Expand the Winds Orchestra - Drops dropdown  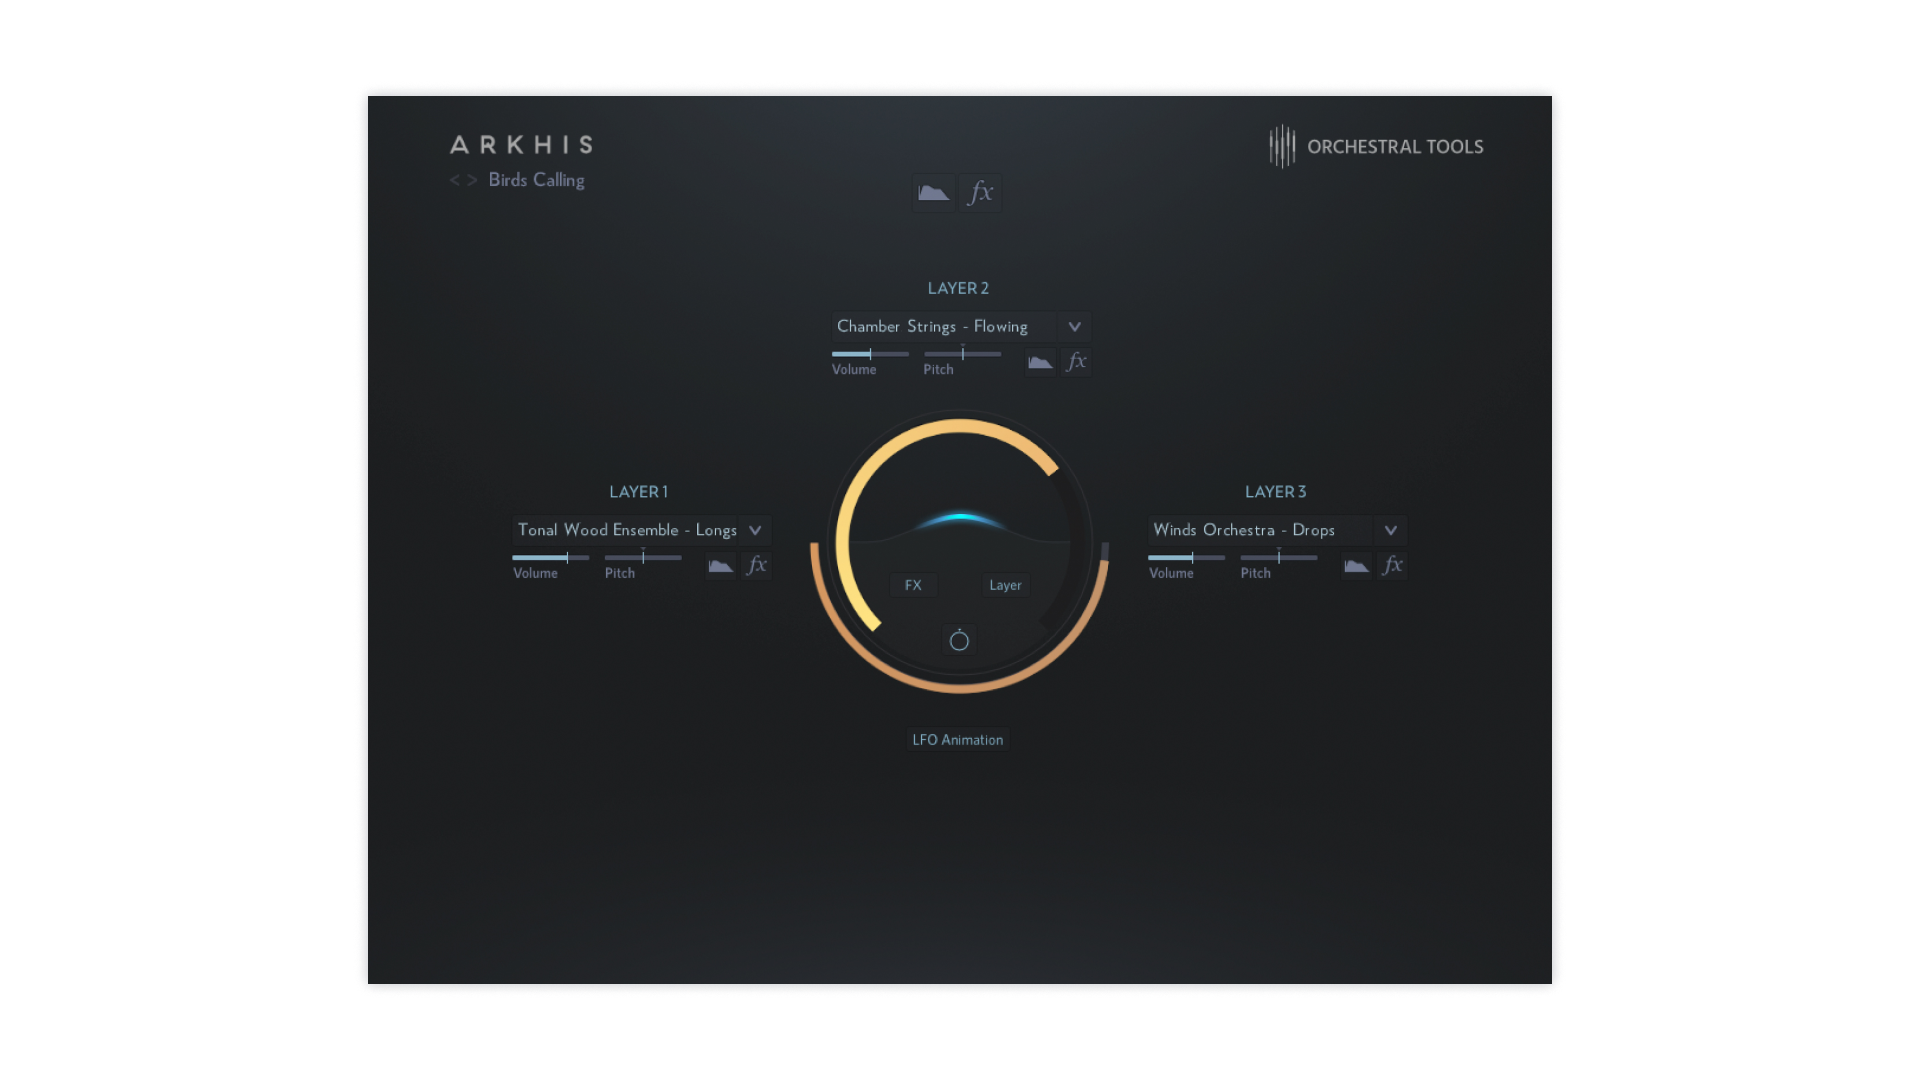coord(1390,531)
